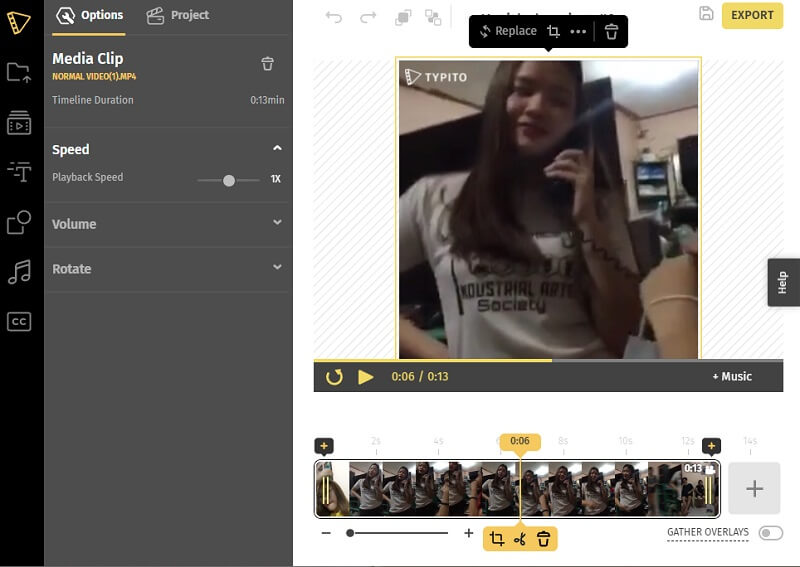Expand the Volume section

(x=277, y=223)
